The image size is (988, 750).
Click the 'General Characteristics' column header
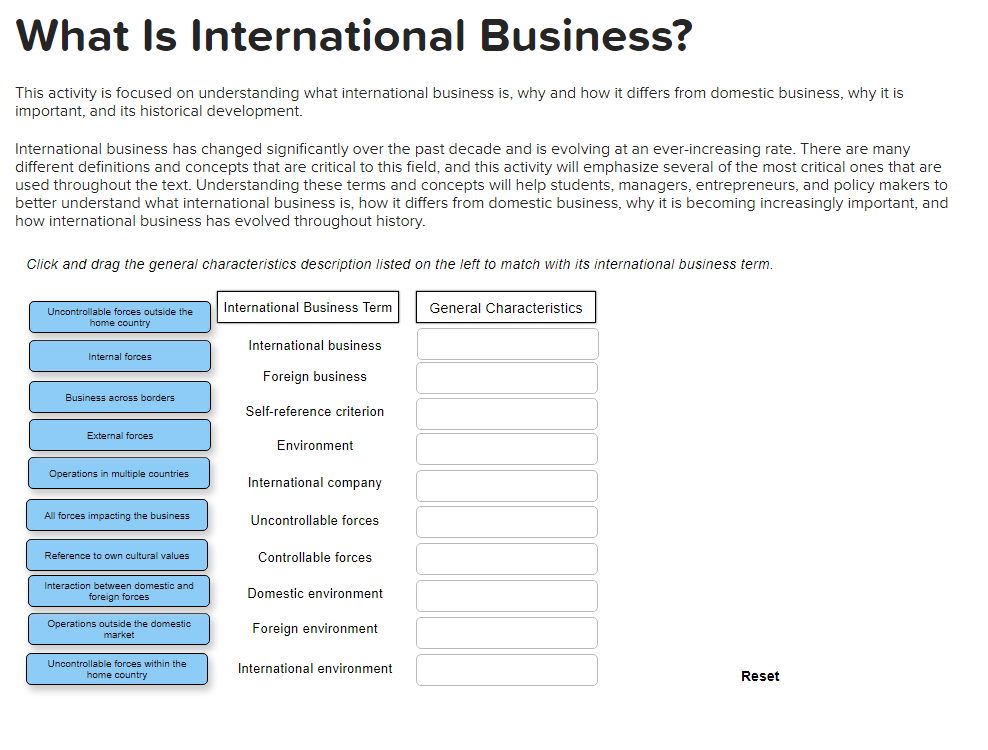505,307
